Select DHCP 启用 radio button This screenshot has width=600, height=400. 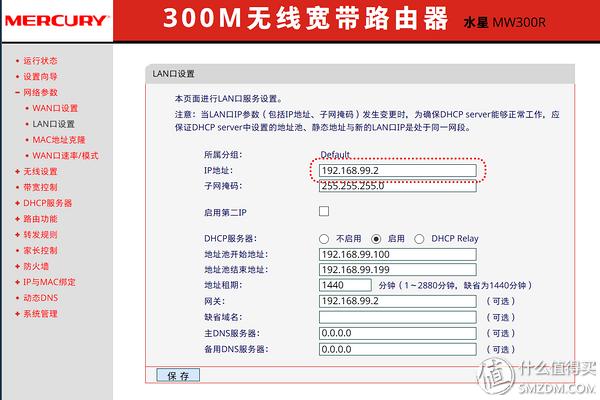click(x=376, y=239)
